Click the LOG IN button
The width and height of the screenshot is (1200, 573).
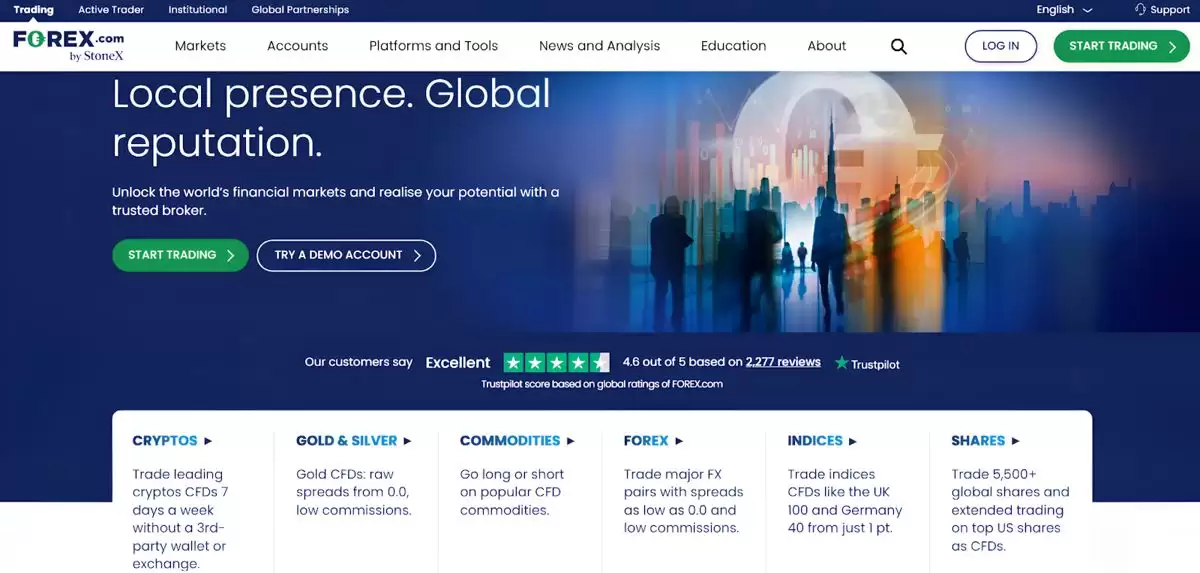[x=1001, y=46]
